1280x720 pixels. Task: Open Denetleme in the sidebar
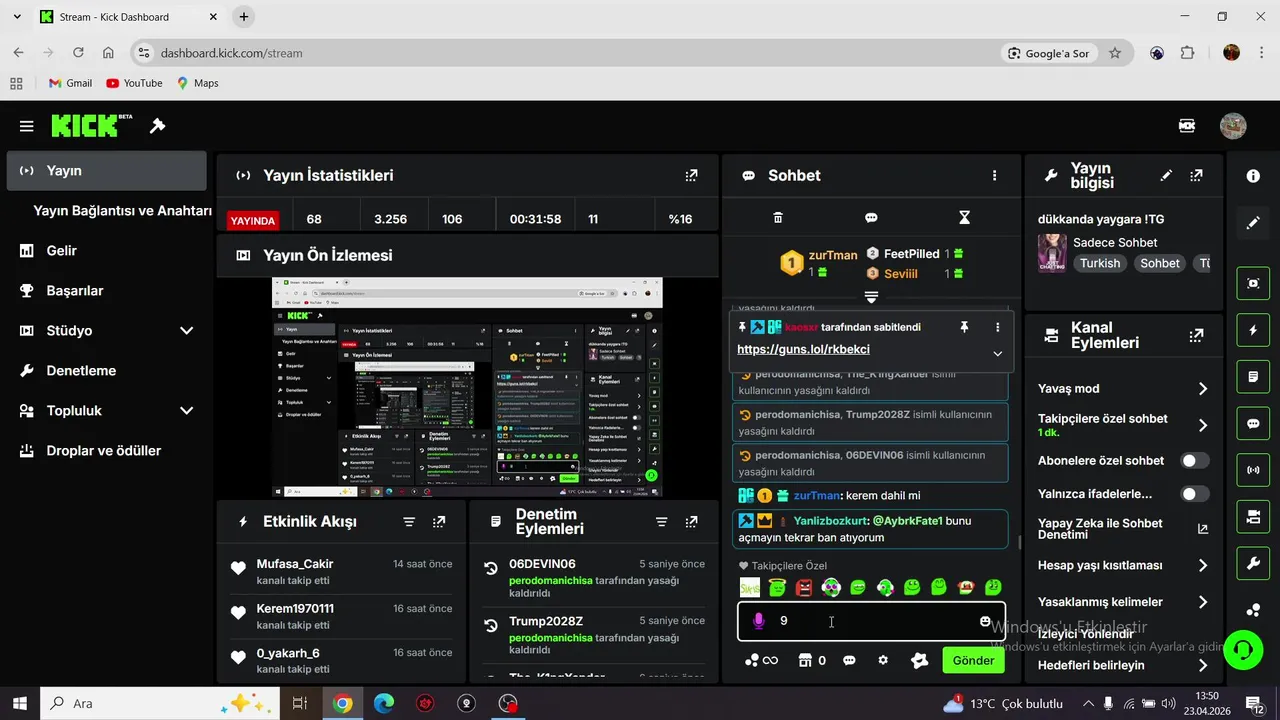pos(106,370)
